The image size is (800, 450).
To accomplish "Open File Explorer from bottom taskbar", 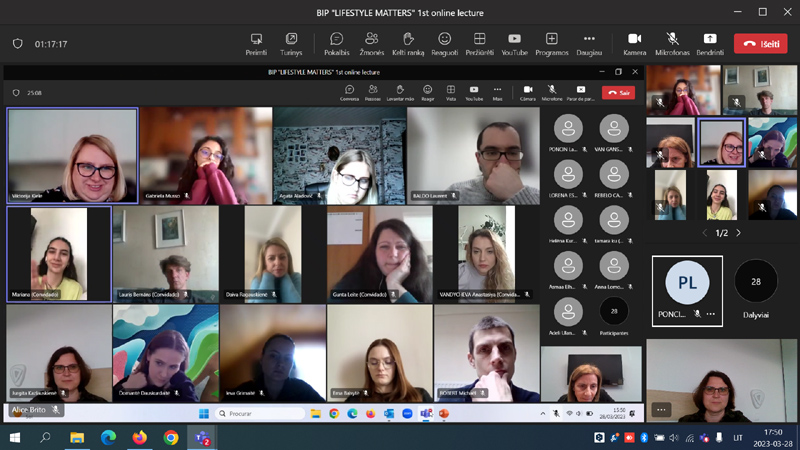I will (77, 438).
